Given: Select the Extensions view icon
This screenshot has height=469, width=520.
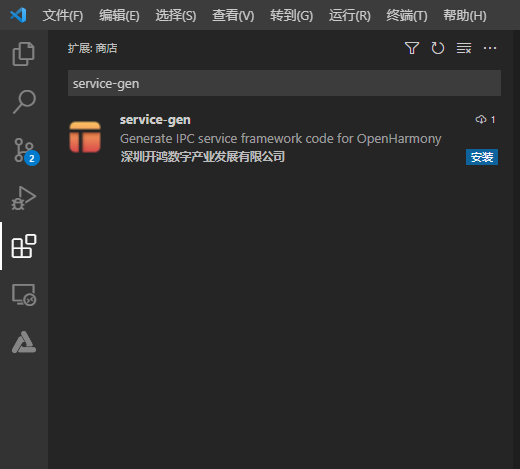Looking at the screenshot, I should pos(24,246).
